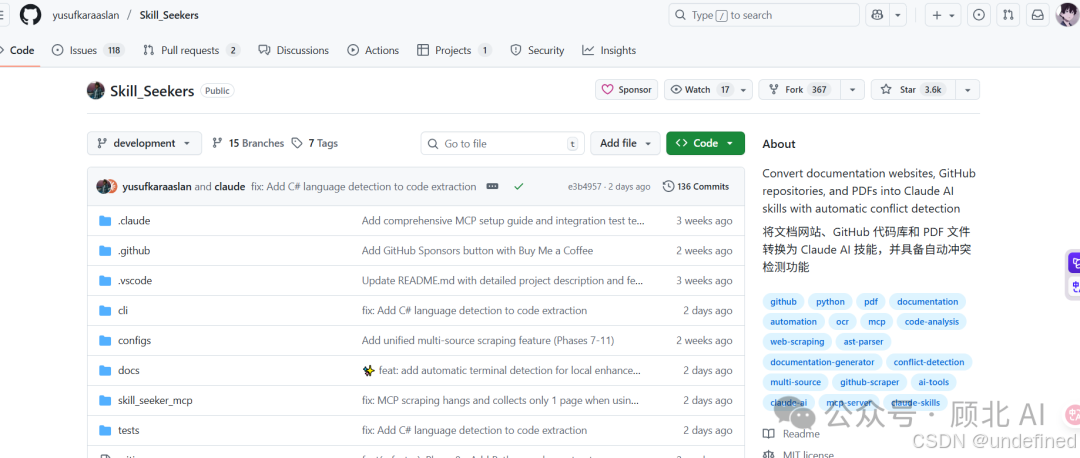Open the user avatar menu
Image resolution: width=1080 pixels, height=458 pixels.
[1067, 14]
